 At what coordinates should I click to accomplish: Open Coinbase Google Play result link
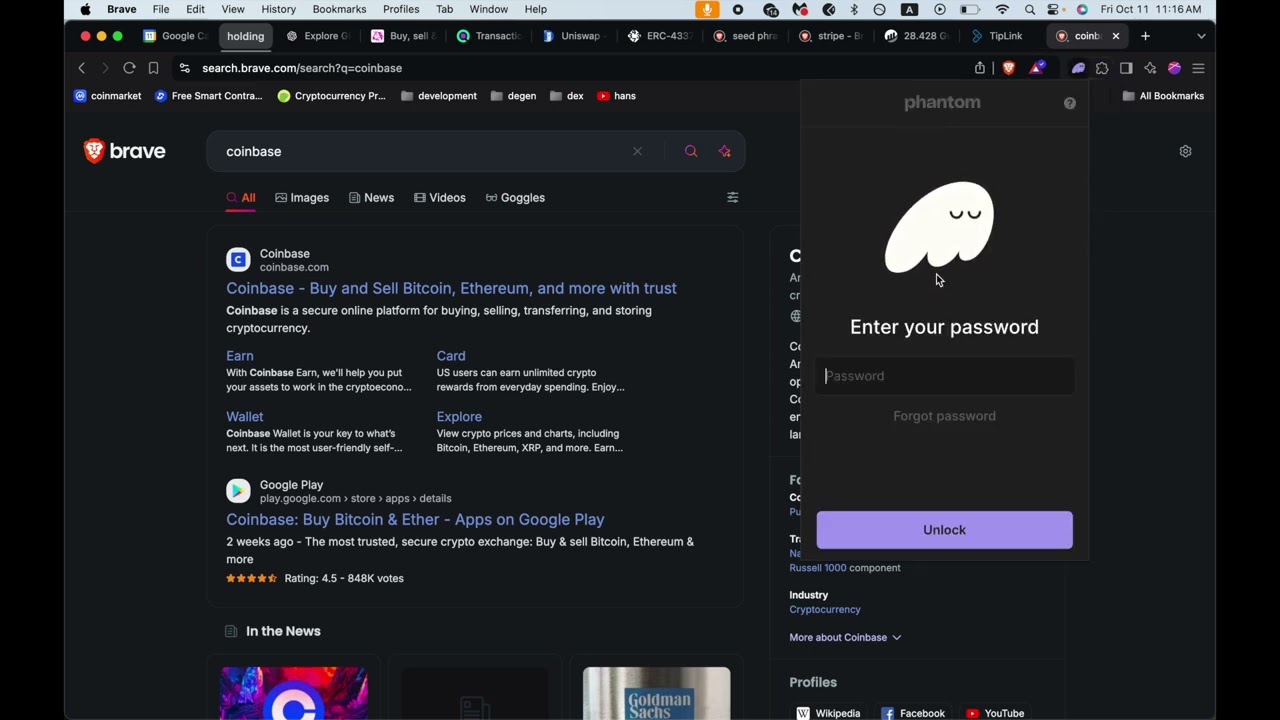point(415,519)
